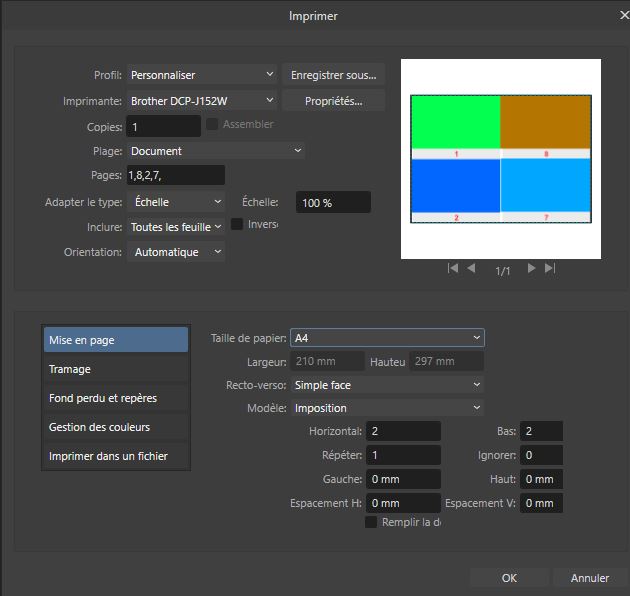Open the Taille de papier dropdown

pyautogui.click(x=387, y=338)
